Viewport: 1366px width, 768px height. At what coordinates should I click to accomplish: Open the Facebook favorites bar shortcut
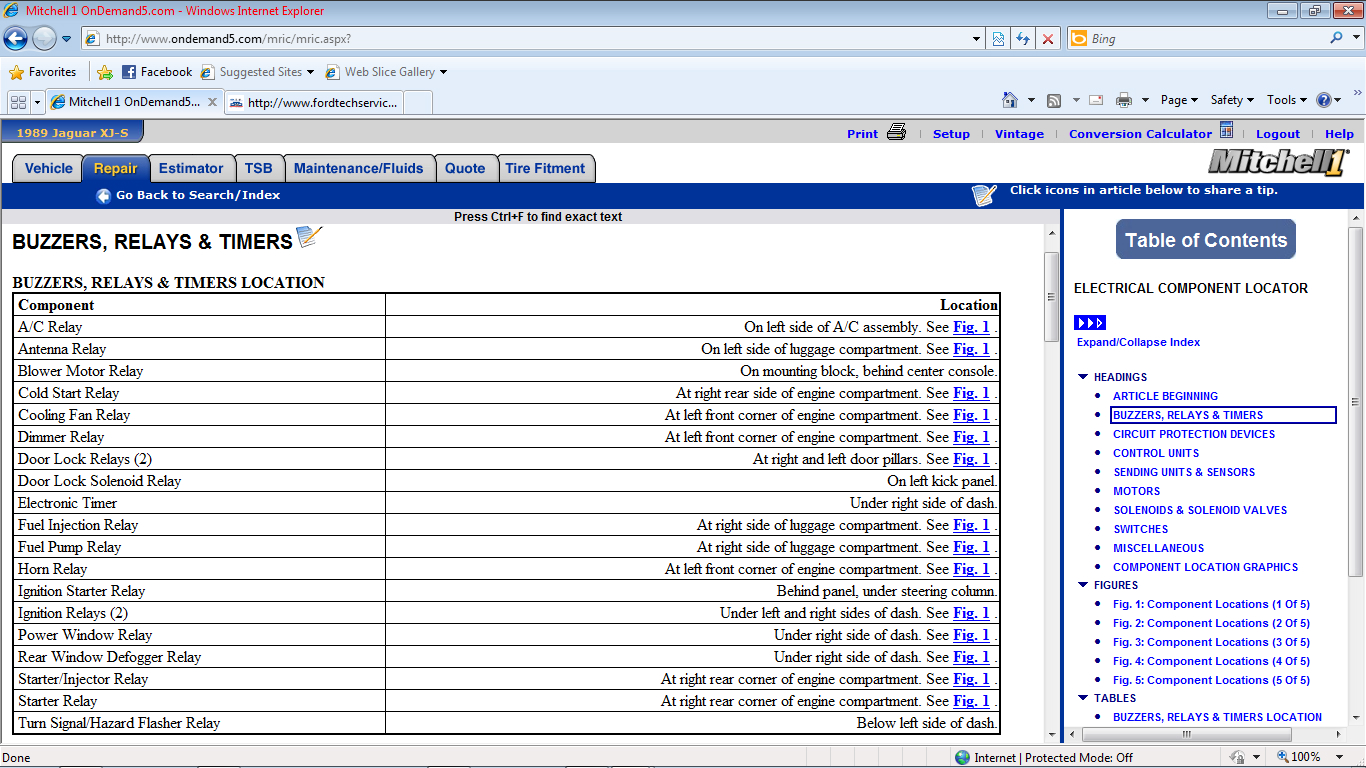[157, 72]
